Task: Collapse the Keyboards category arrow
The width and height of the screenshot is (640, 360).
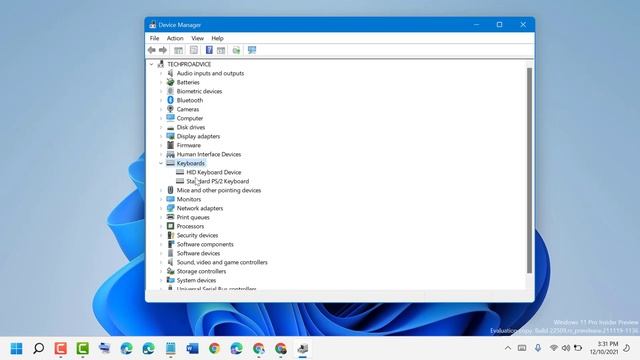Action: point(161,163)
